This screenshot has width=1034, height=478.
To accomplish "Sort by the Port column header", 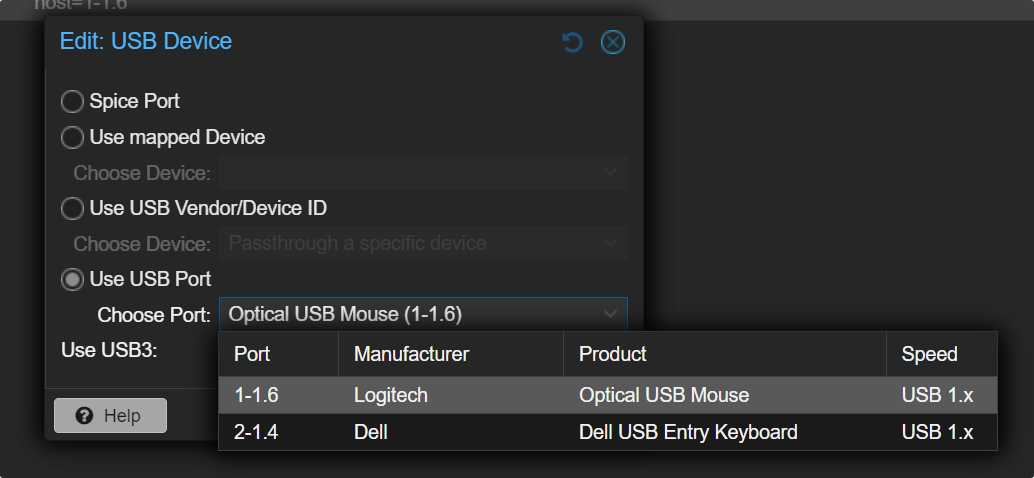I will click(x=252, y=354).
